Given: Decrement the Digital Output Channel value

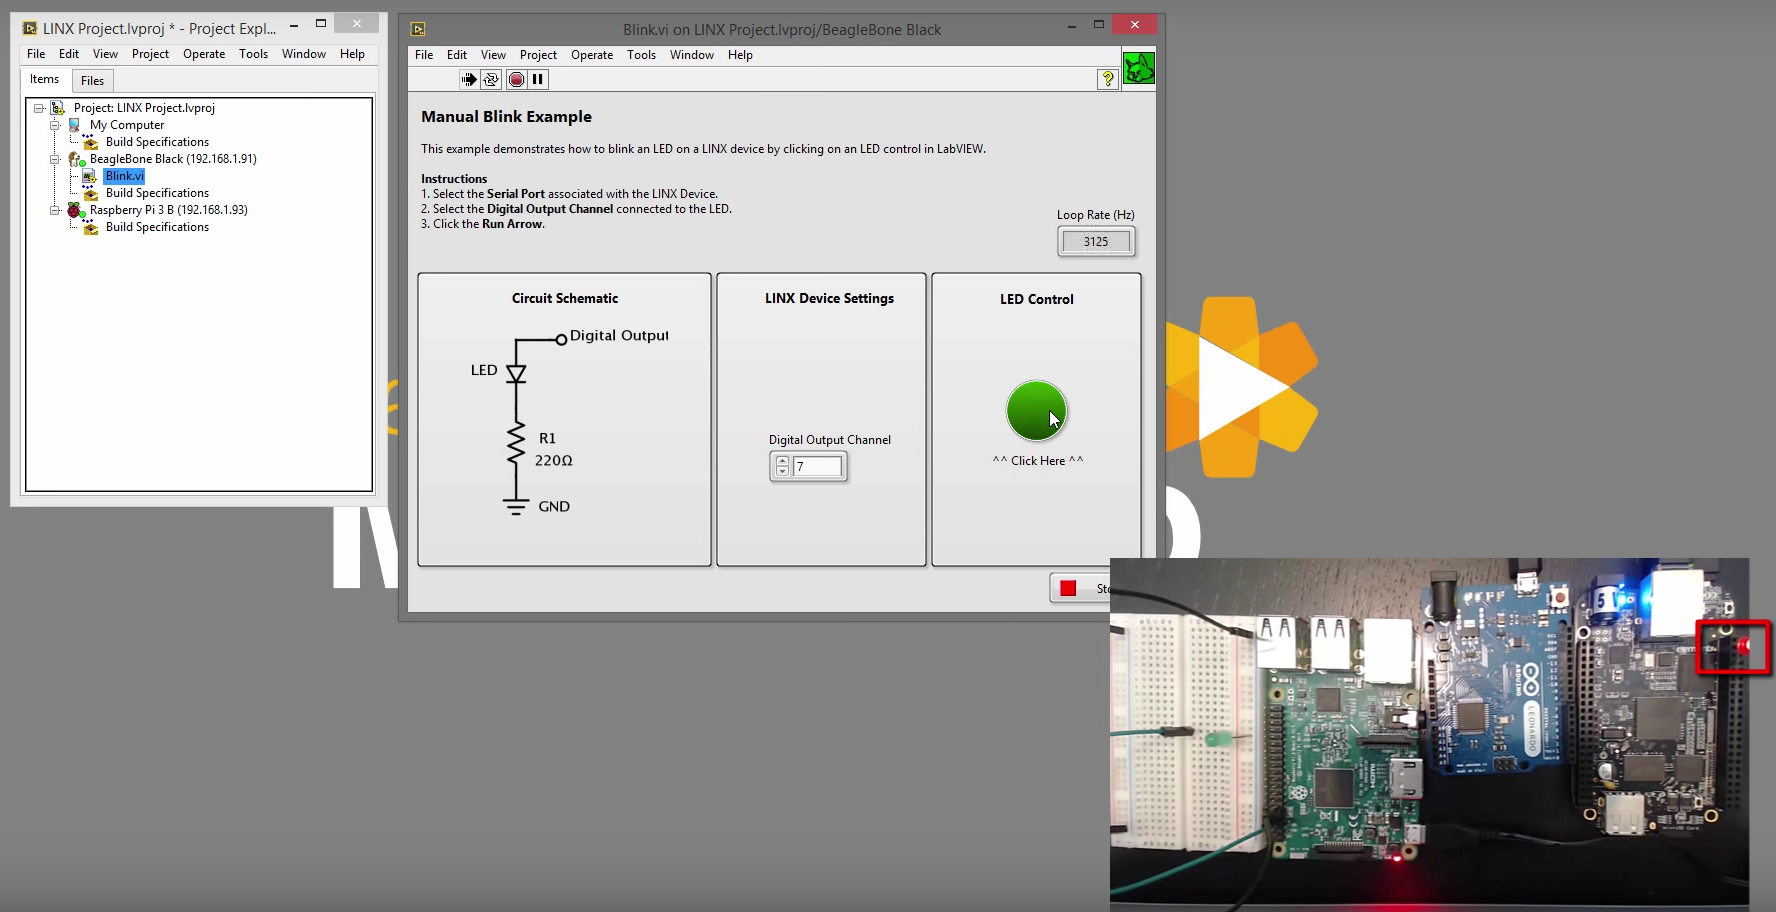Looking at the screenshot, I should click(x=782, y=471).
